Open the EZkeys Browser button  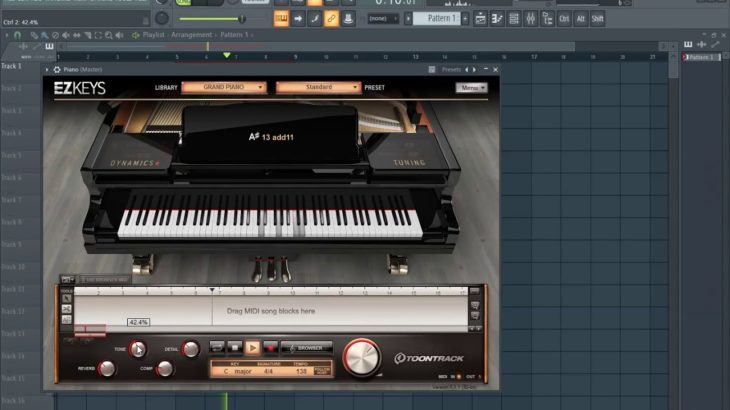click(306, 348)
